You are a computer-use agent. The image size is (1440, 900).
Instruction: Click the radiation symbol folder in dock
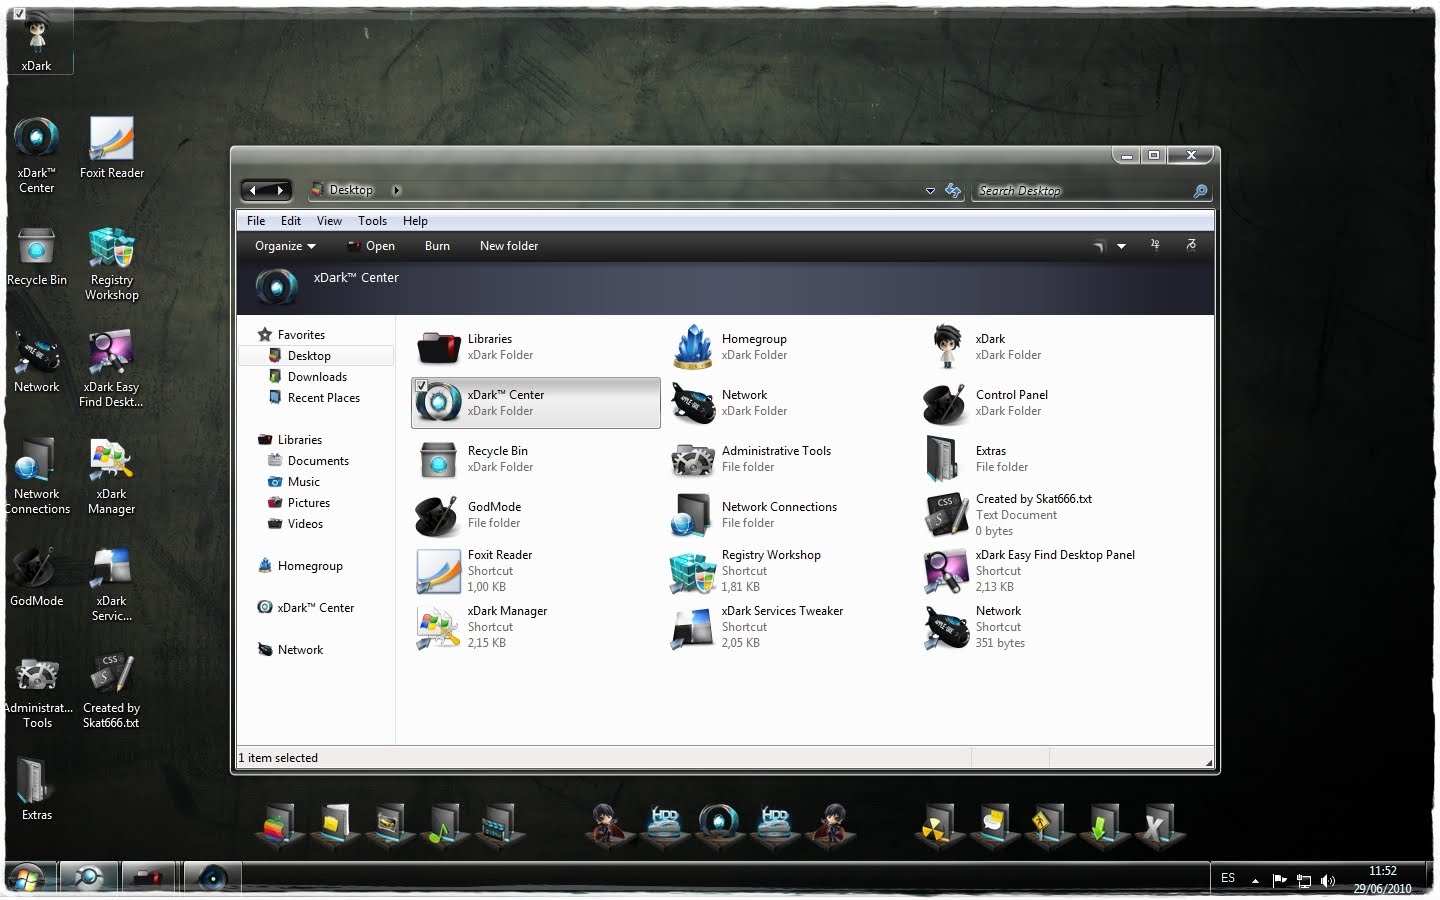940,826
